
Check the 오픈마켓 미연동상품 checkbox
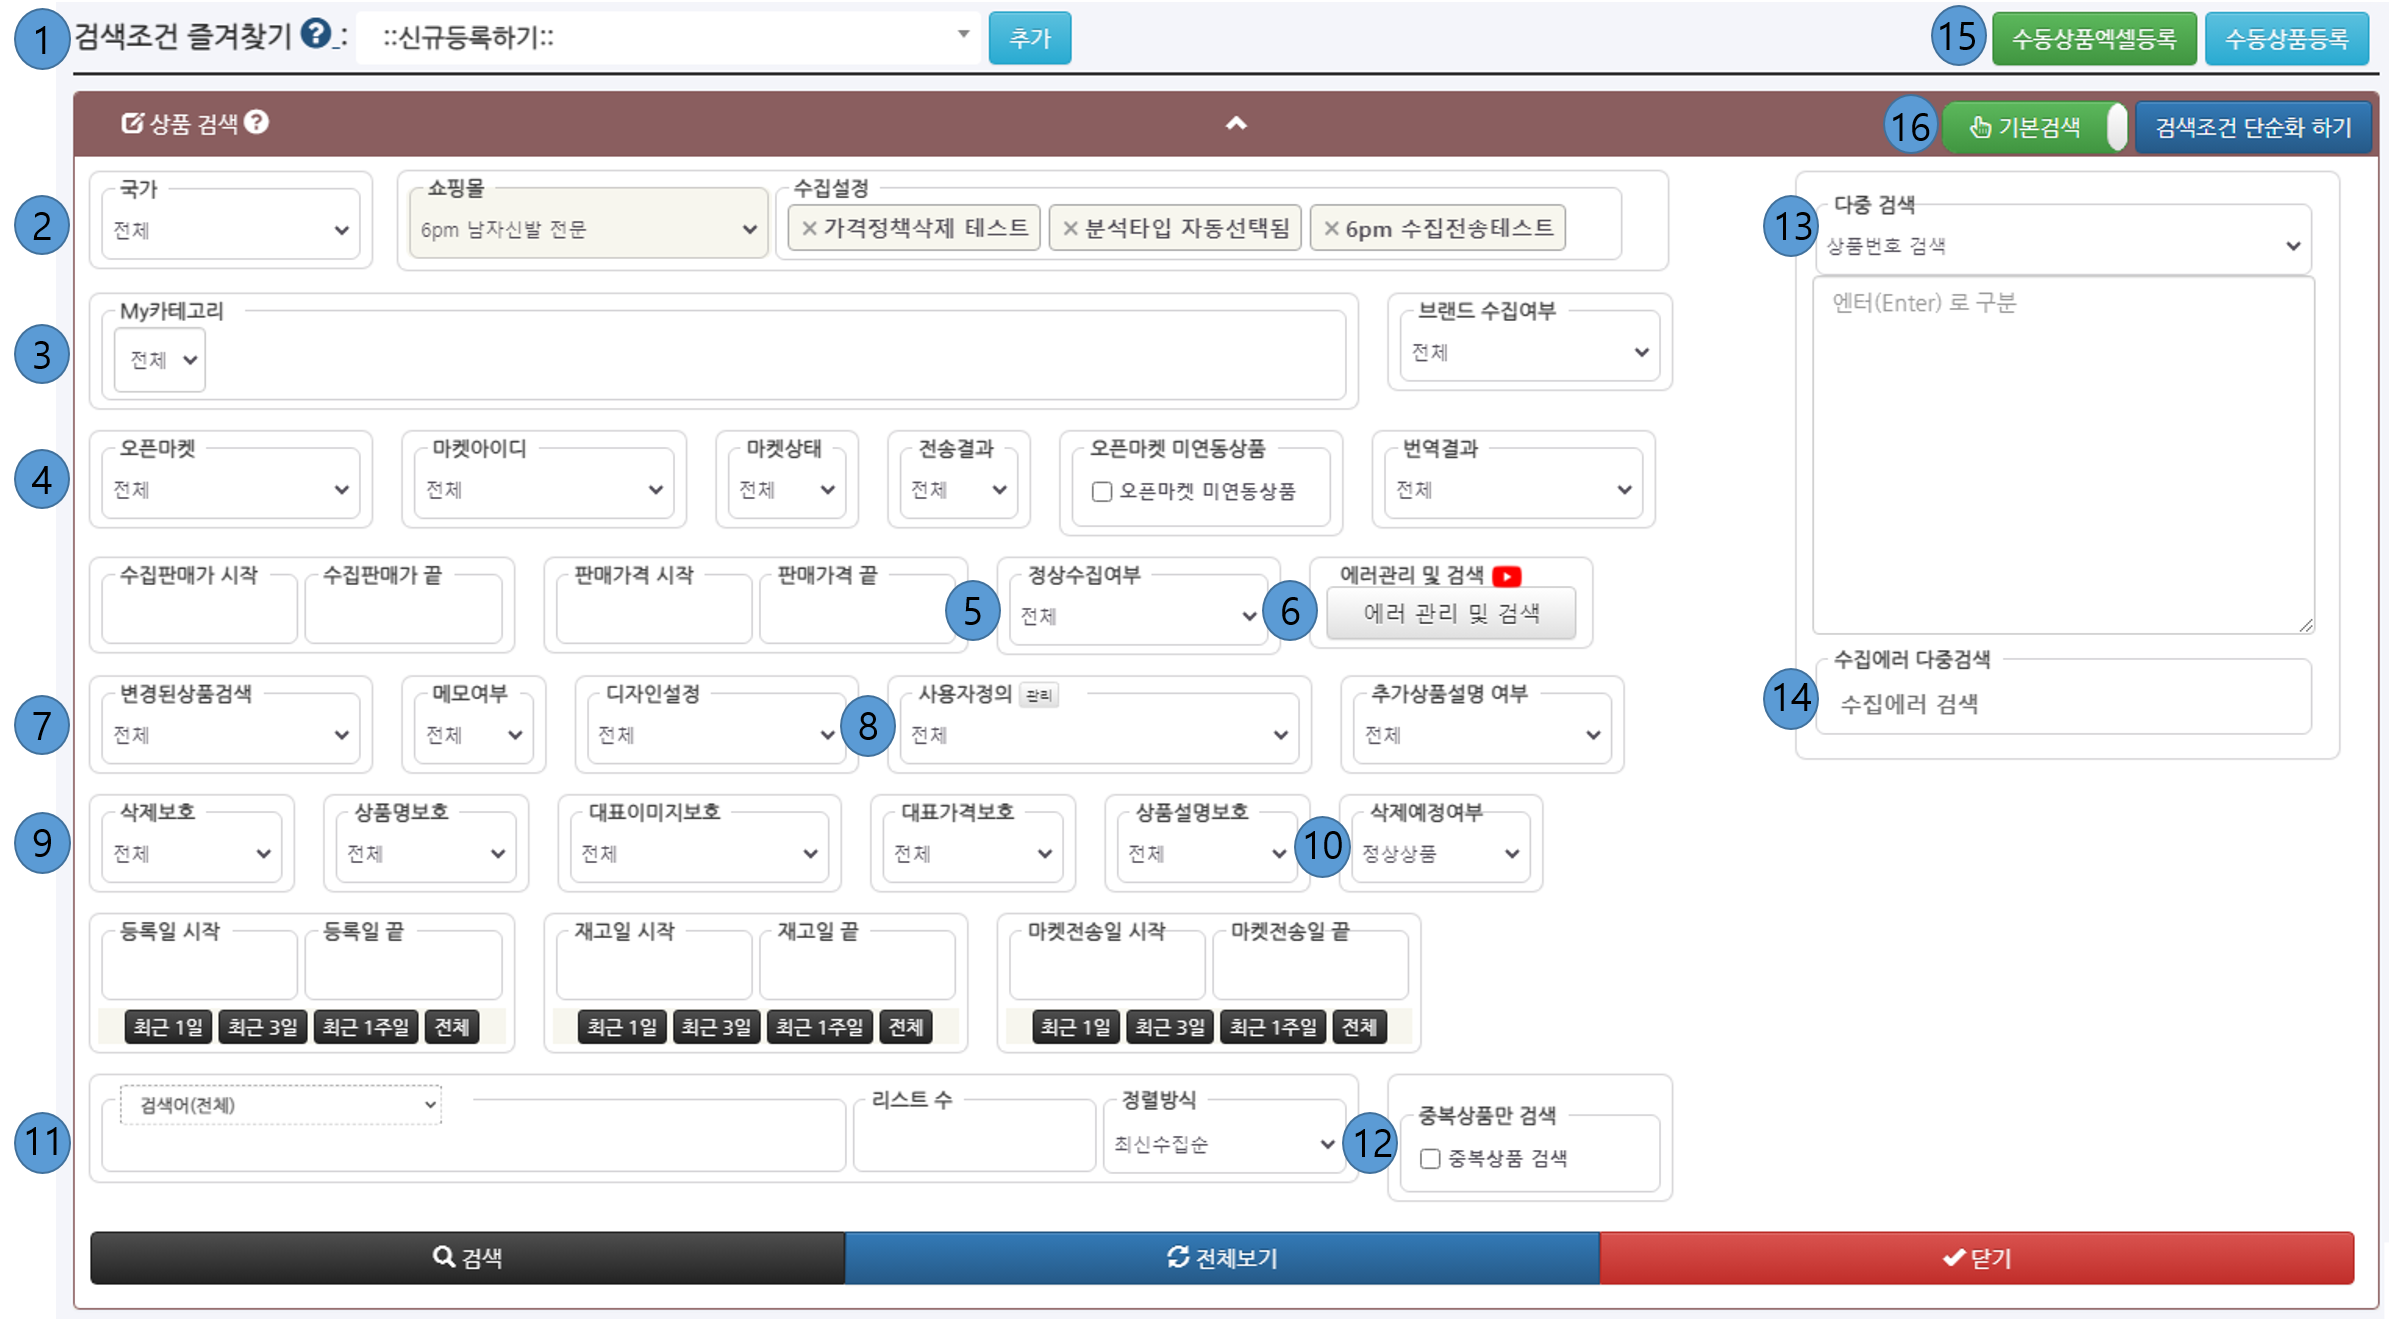[1102, 492]
